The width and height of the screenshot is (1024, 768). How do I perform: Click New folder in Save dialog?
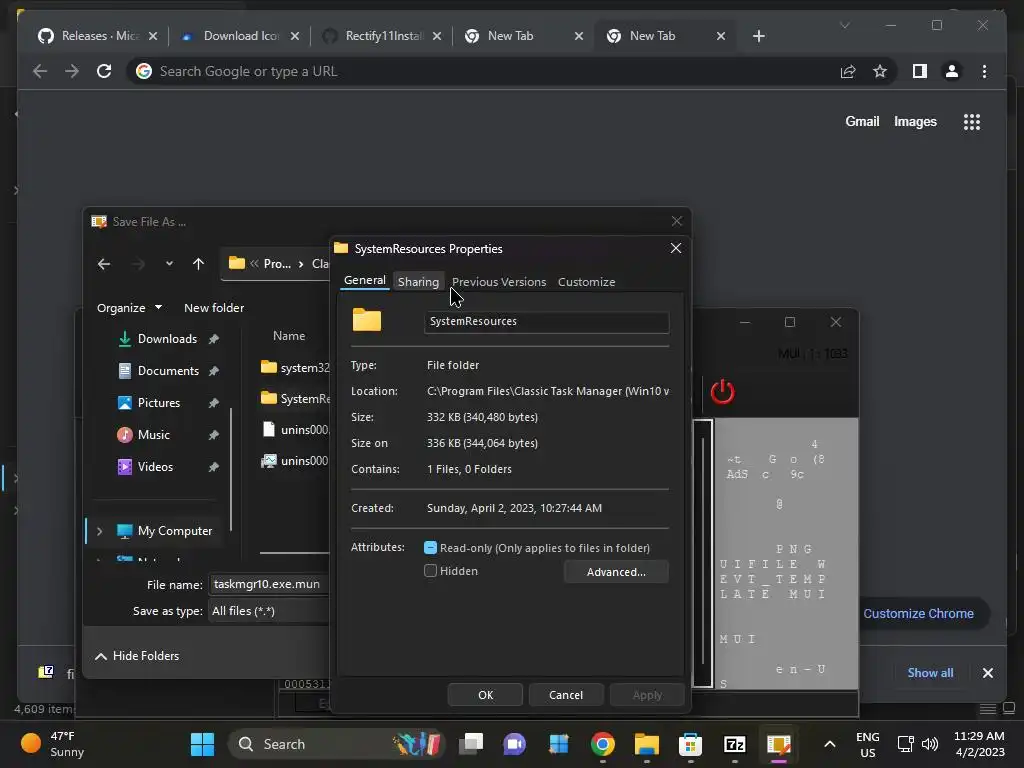214,308
